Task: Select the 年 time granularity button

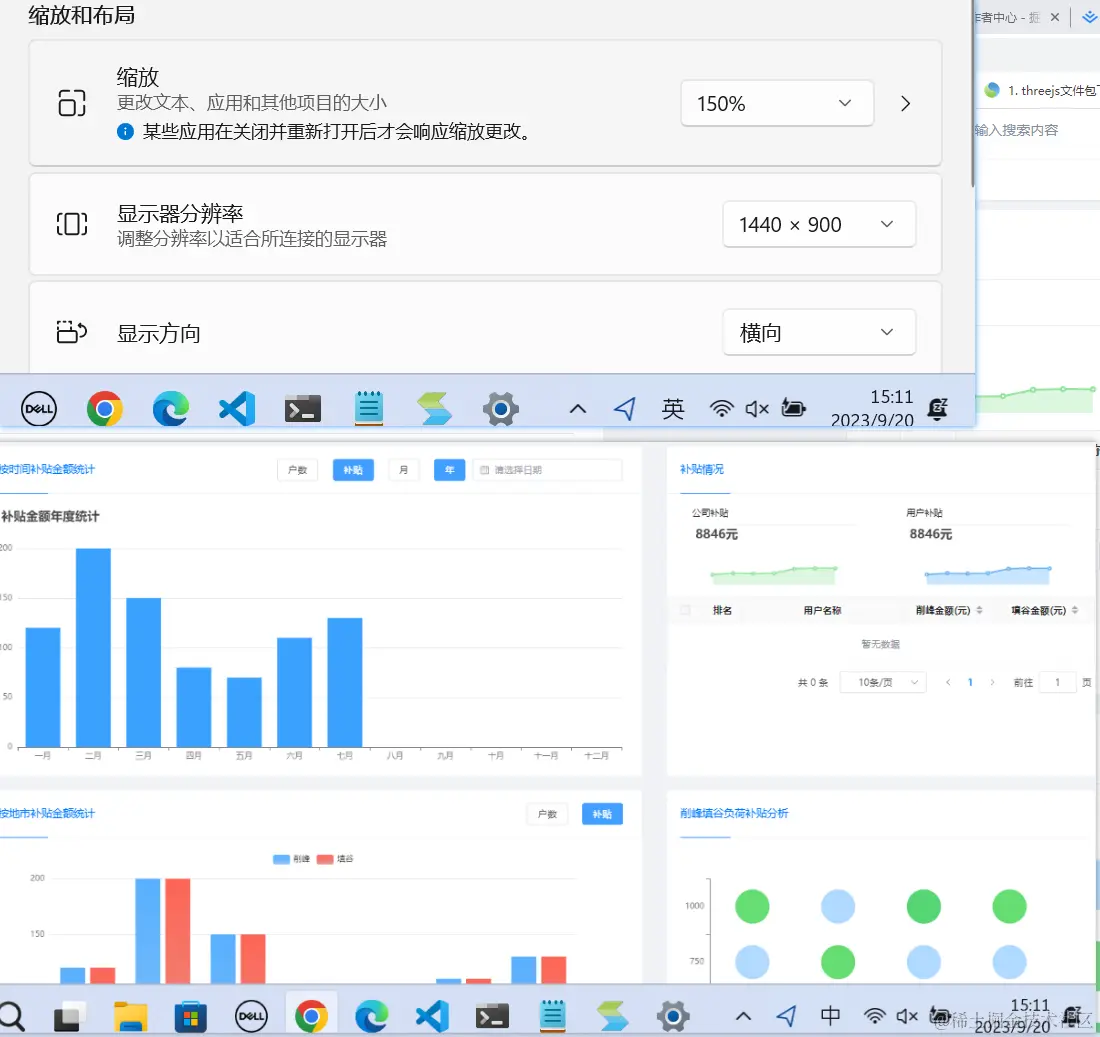Action: click(449, 470)
